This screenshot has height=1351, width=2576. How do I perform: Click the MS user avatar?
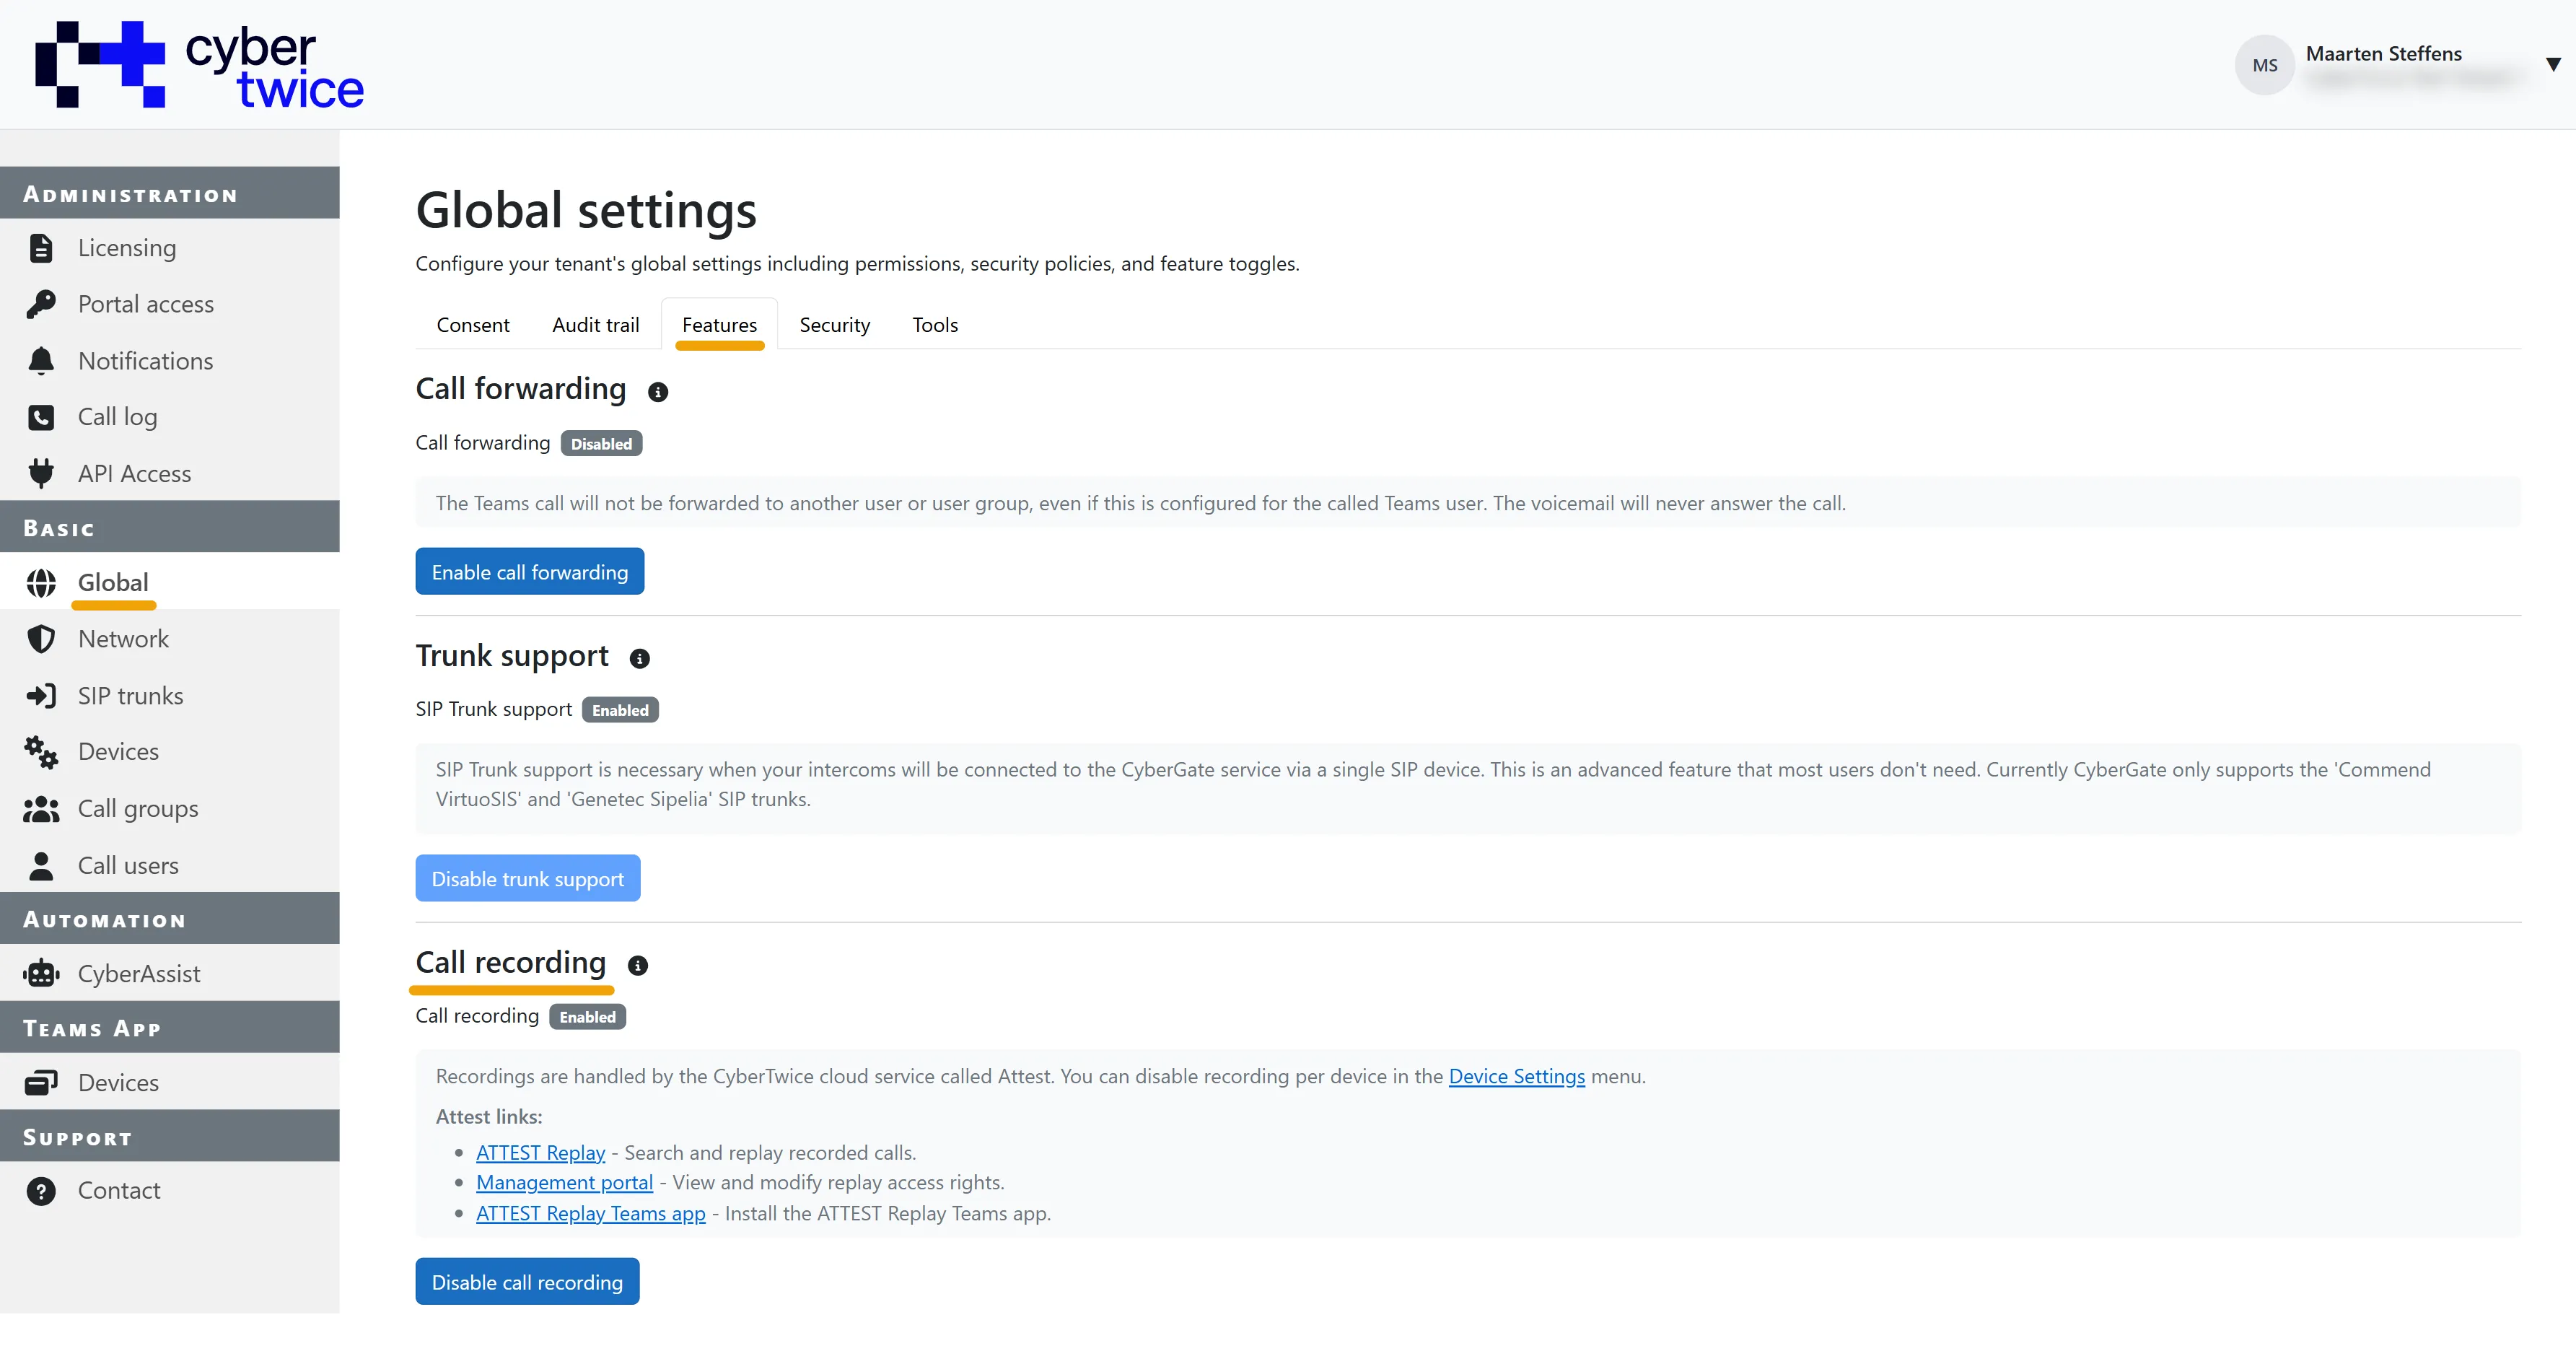[2264, 65]
